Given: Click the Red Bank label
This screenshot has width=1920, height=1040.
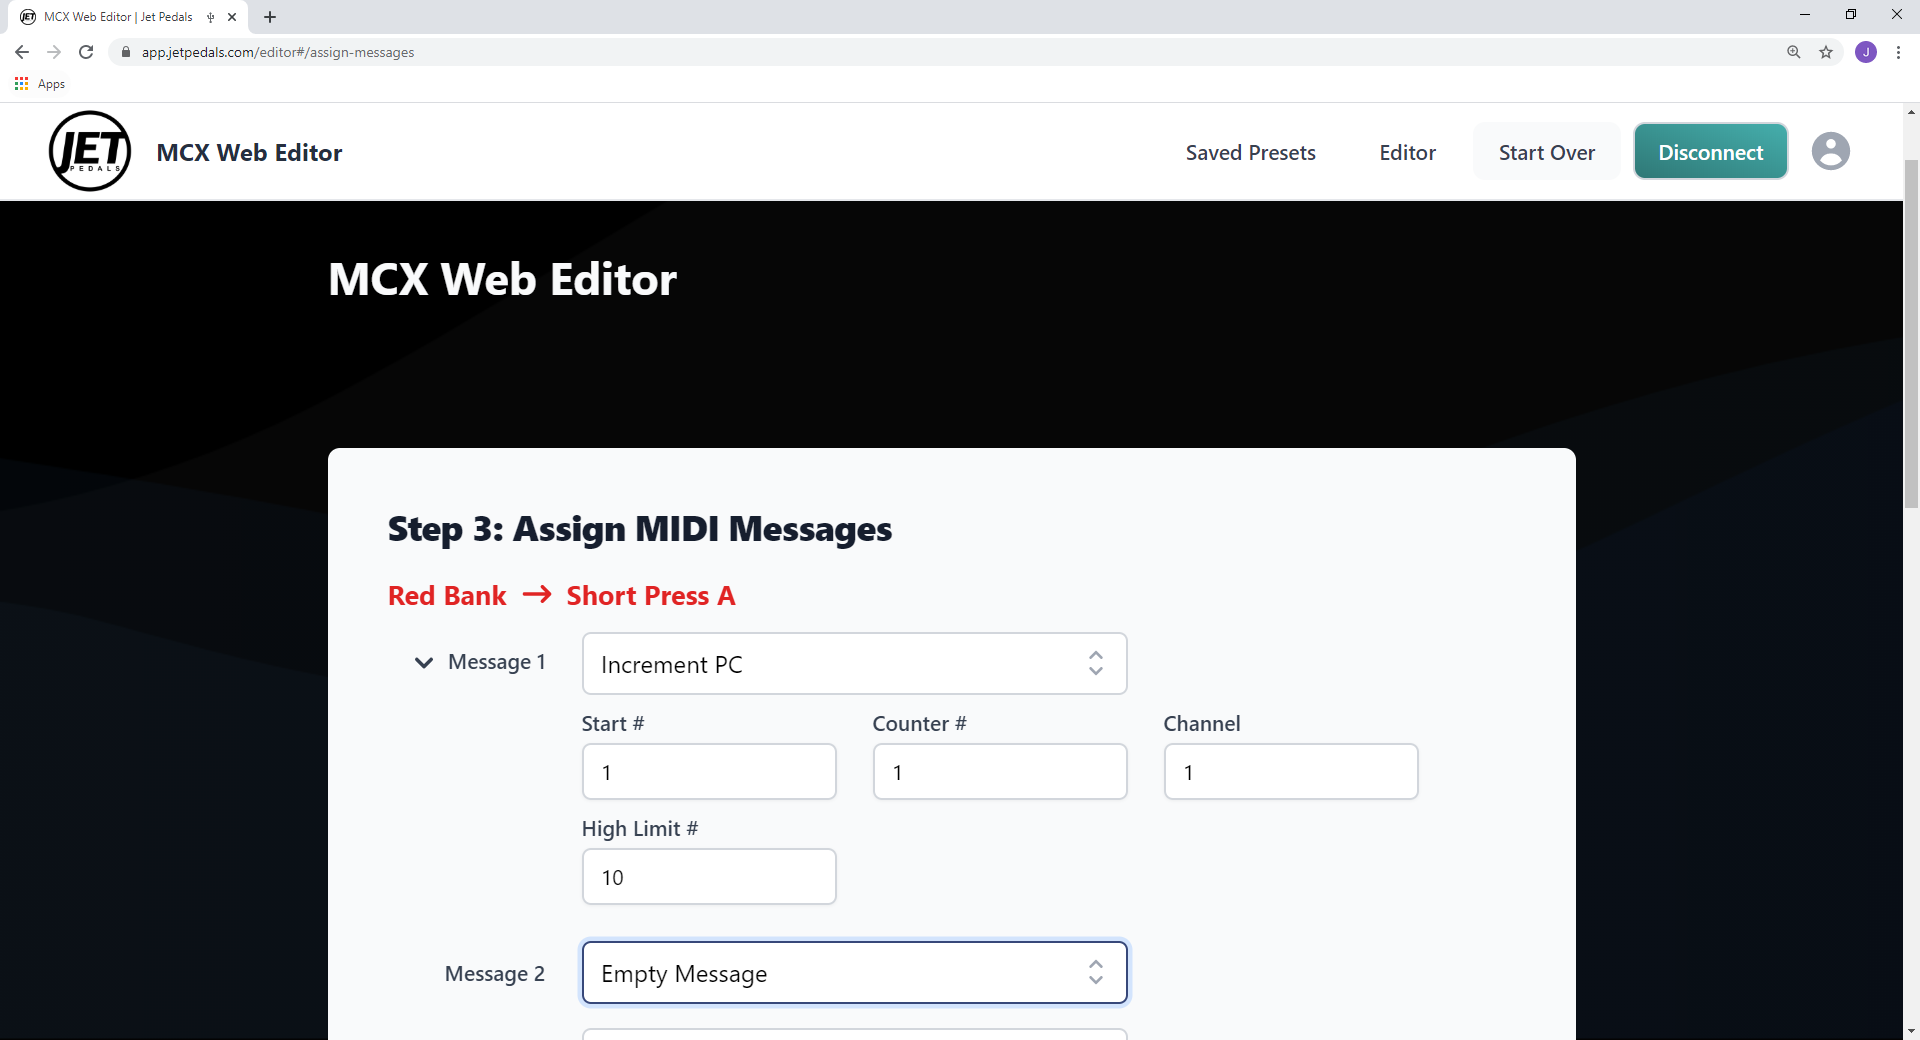Looking at the screenshot, I should pos(447,596).
